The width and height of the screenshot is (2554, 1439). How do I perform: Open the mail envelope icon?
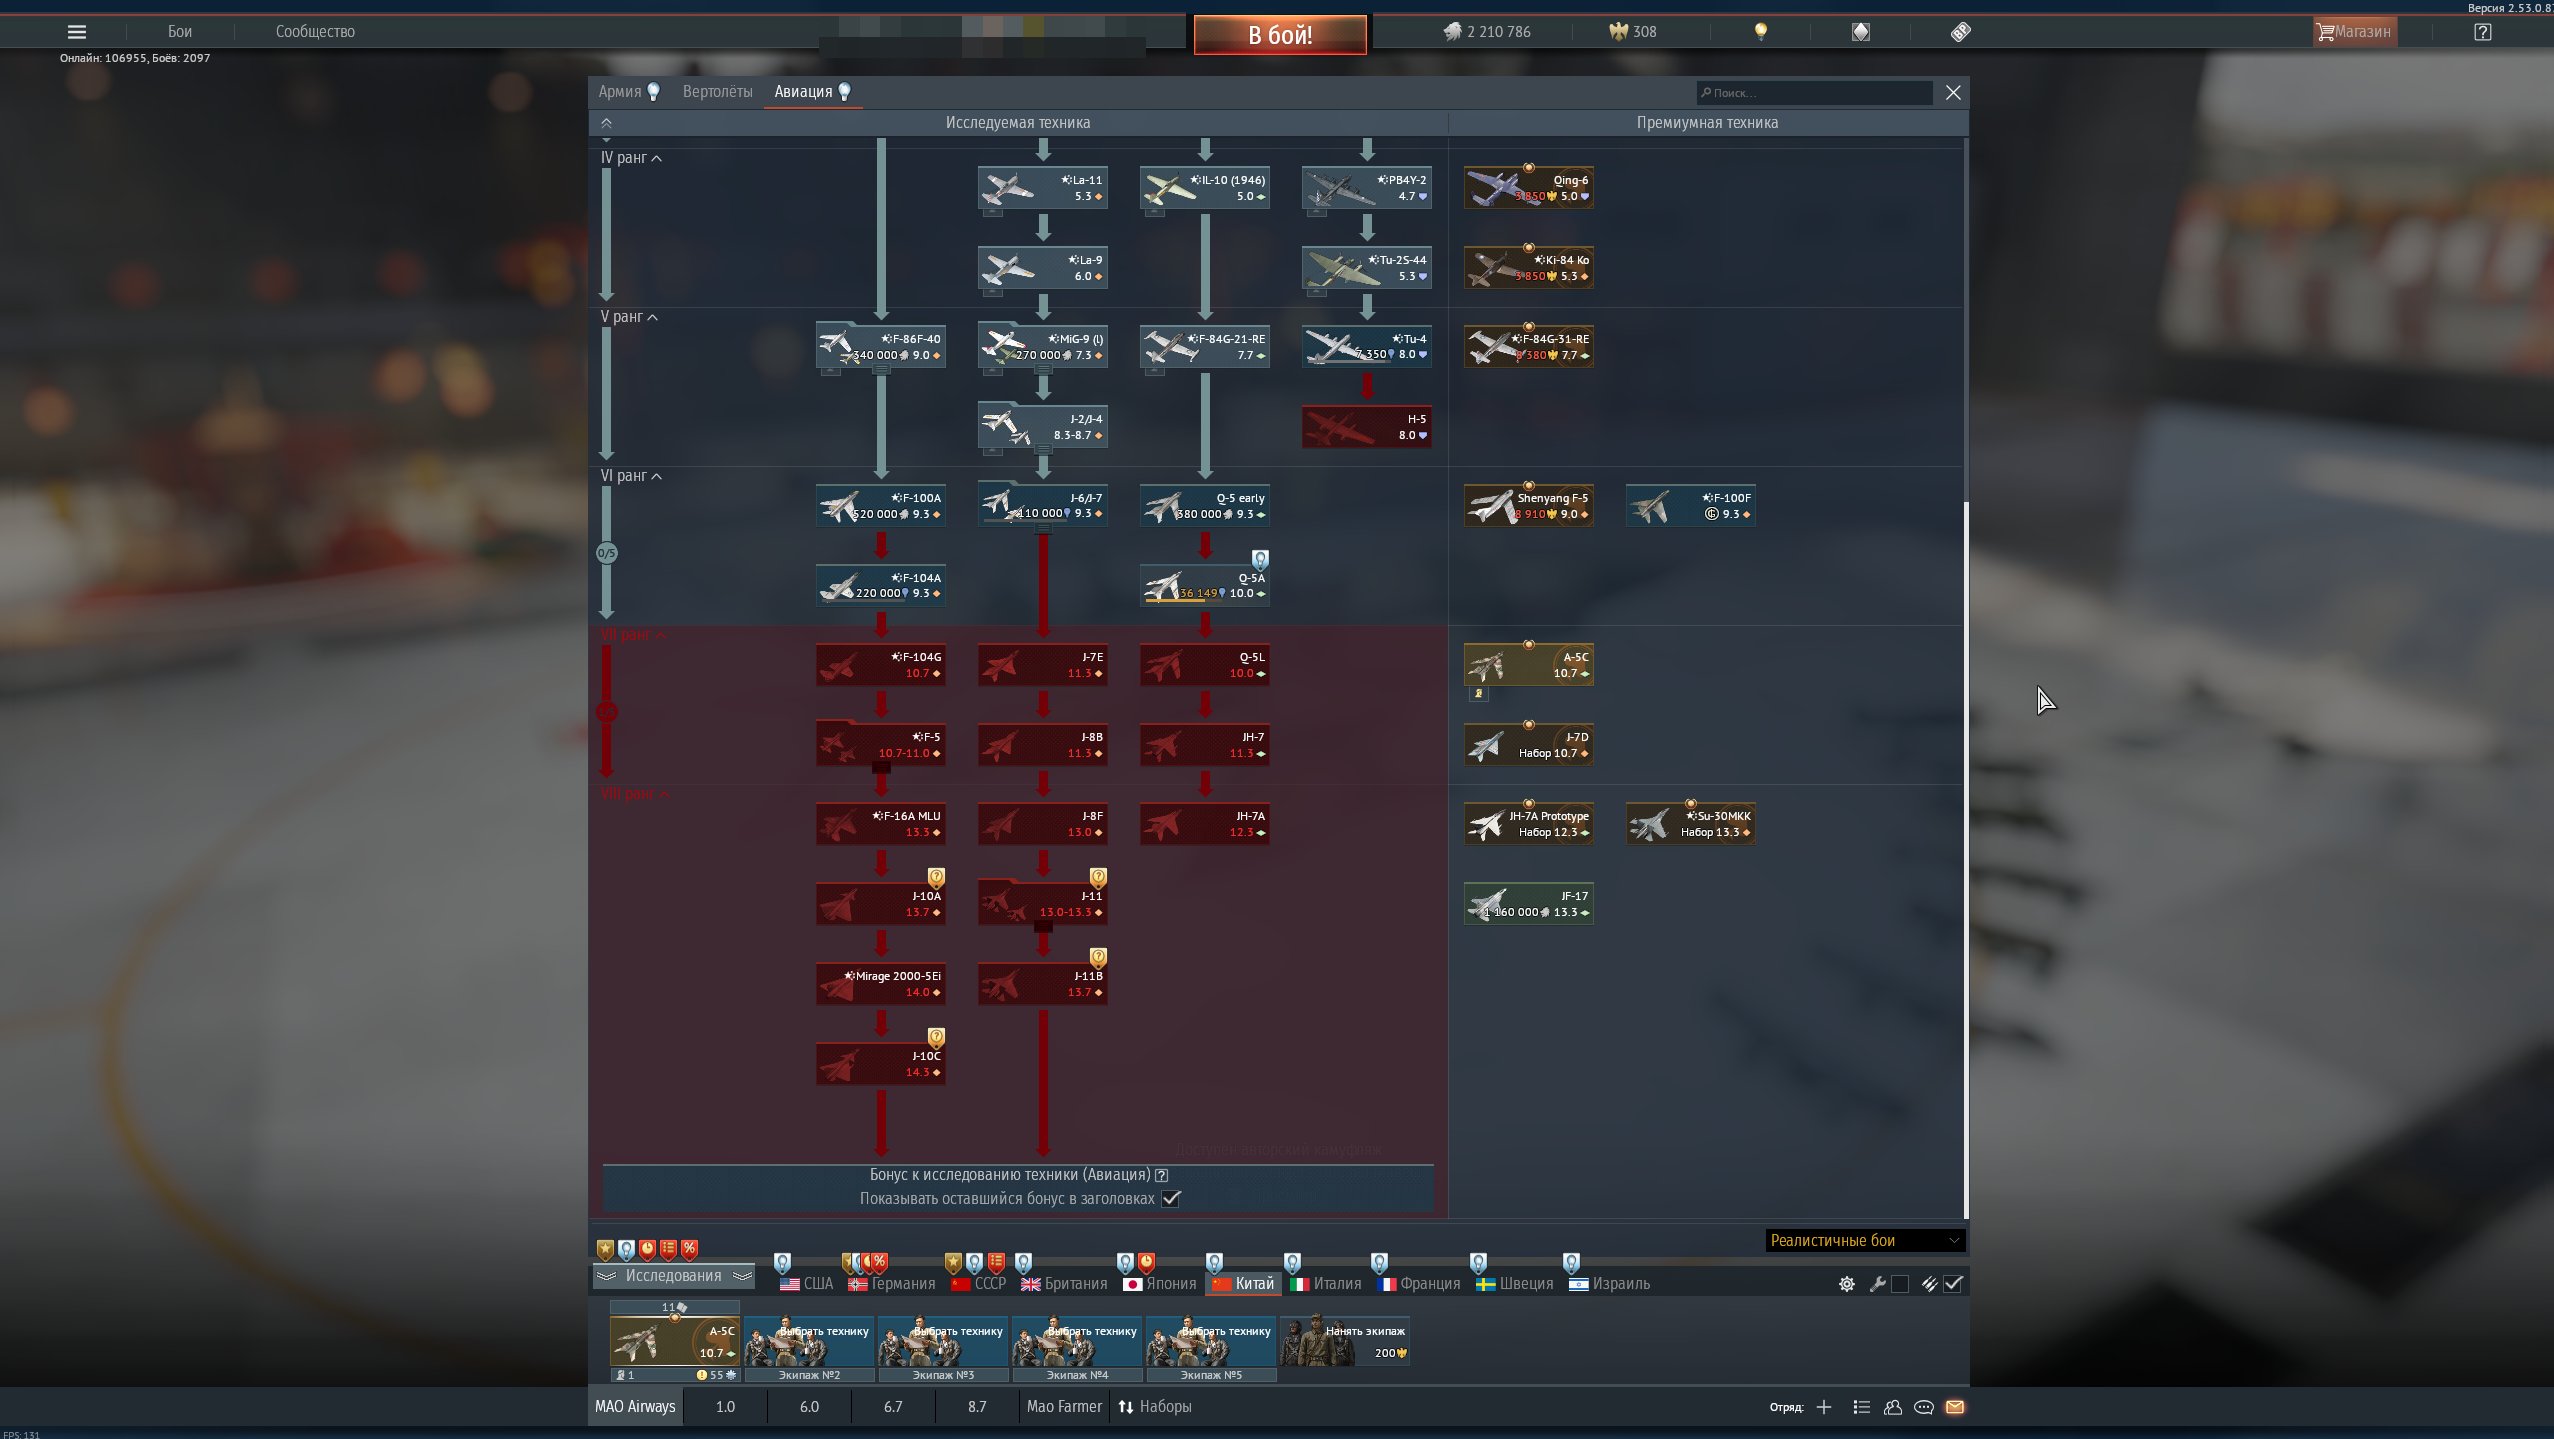[1955, 1407]
